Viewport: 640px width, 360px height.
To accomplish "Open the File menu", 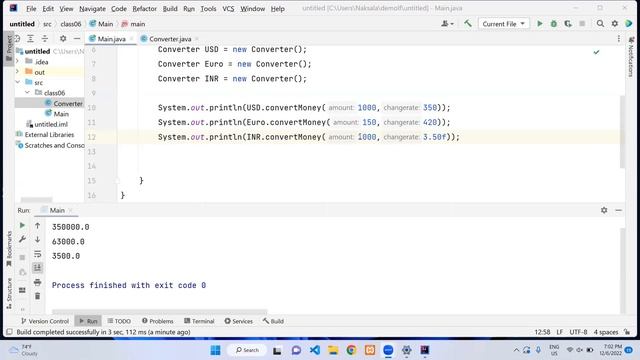I will pos(31,8).
